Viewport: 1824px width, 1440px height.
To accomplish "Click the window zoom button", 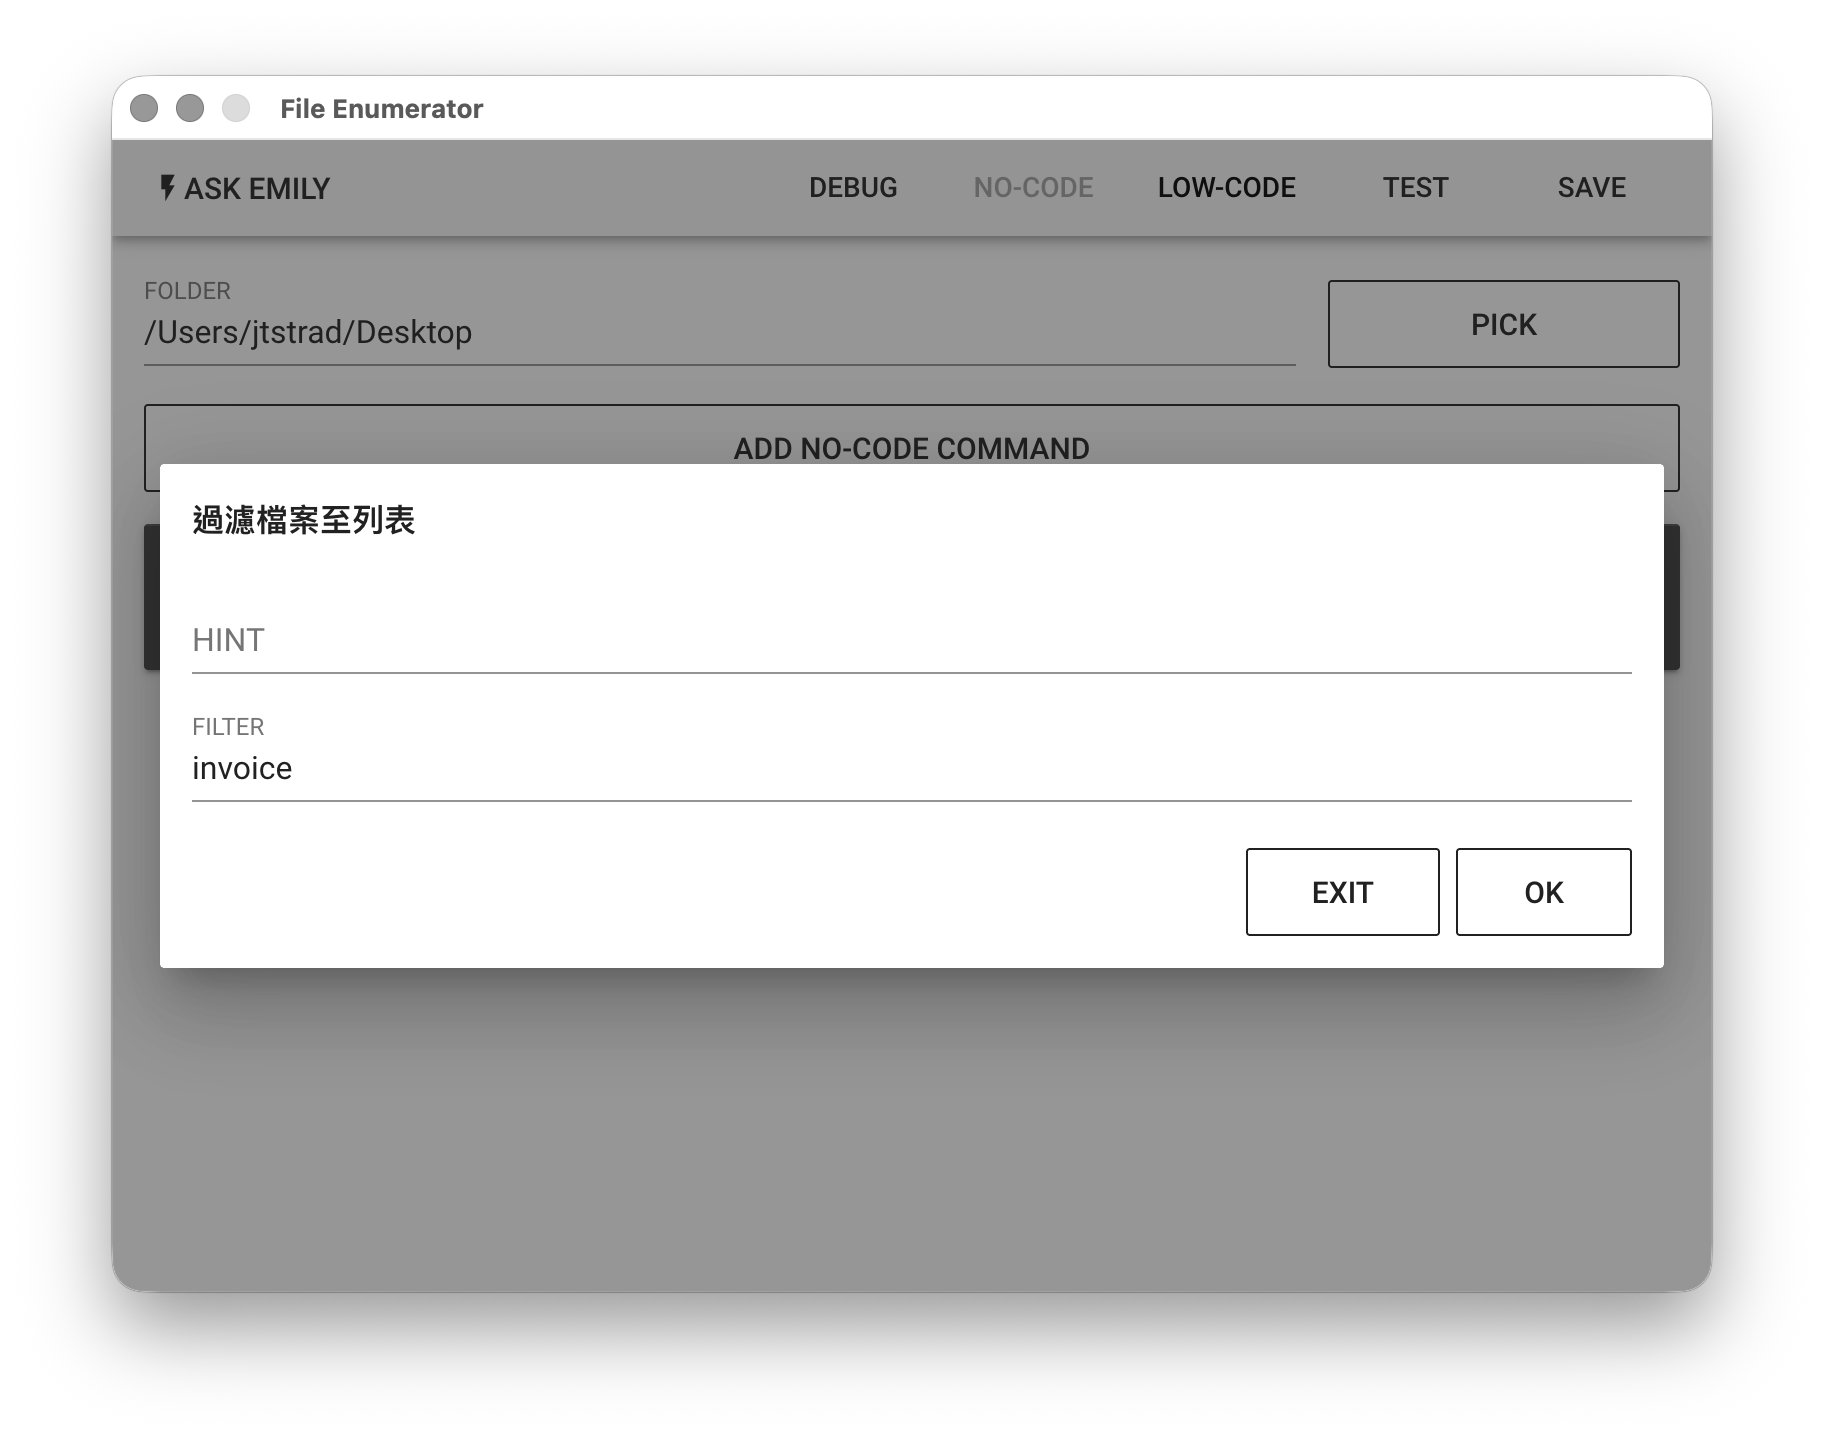I will point(236,108).
